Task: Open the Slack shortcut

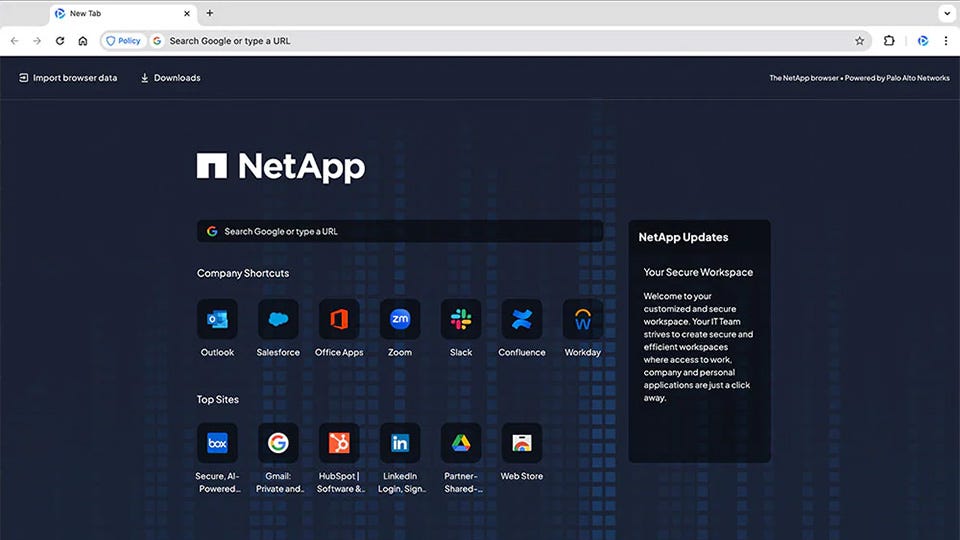Action: pos(461,319)
